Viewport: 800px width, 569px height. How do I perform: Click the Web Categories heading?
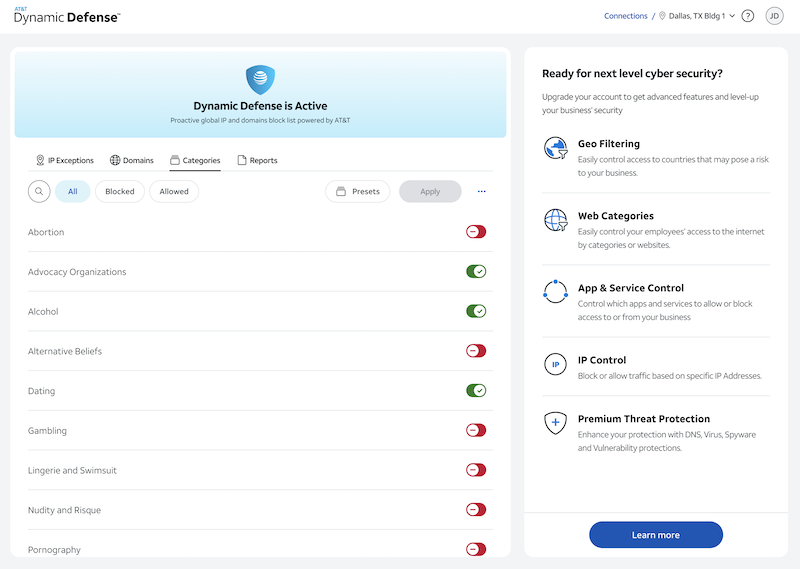(x=616, y=216)
